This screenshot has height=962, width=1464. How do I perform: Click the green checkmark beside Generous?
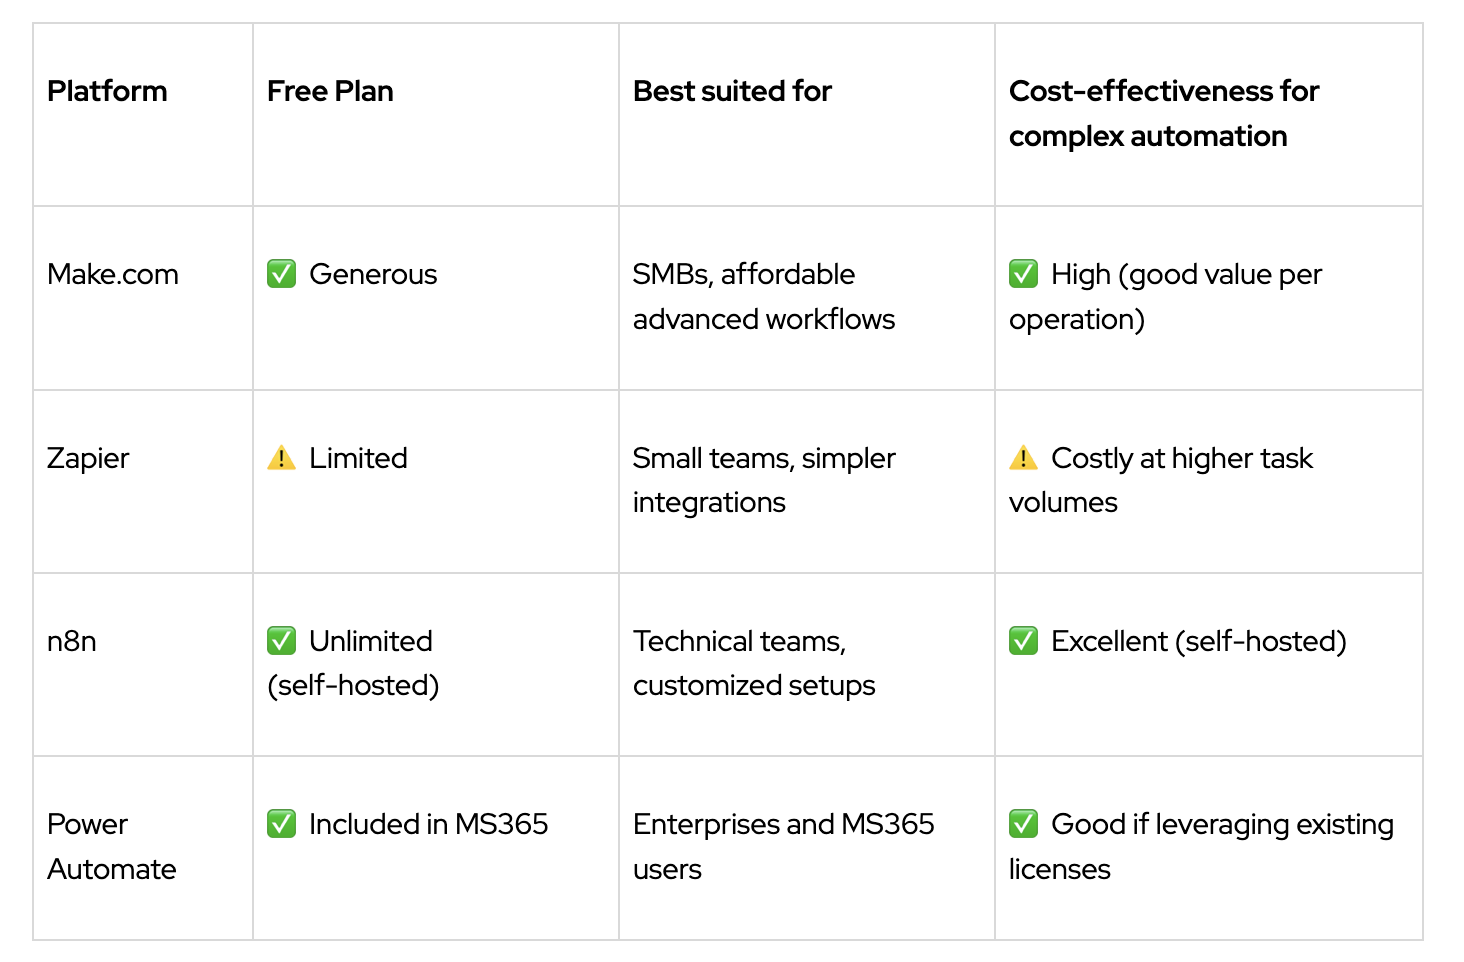[x=281, y=274]
